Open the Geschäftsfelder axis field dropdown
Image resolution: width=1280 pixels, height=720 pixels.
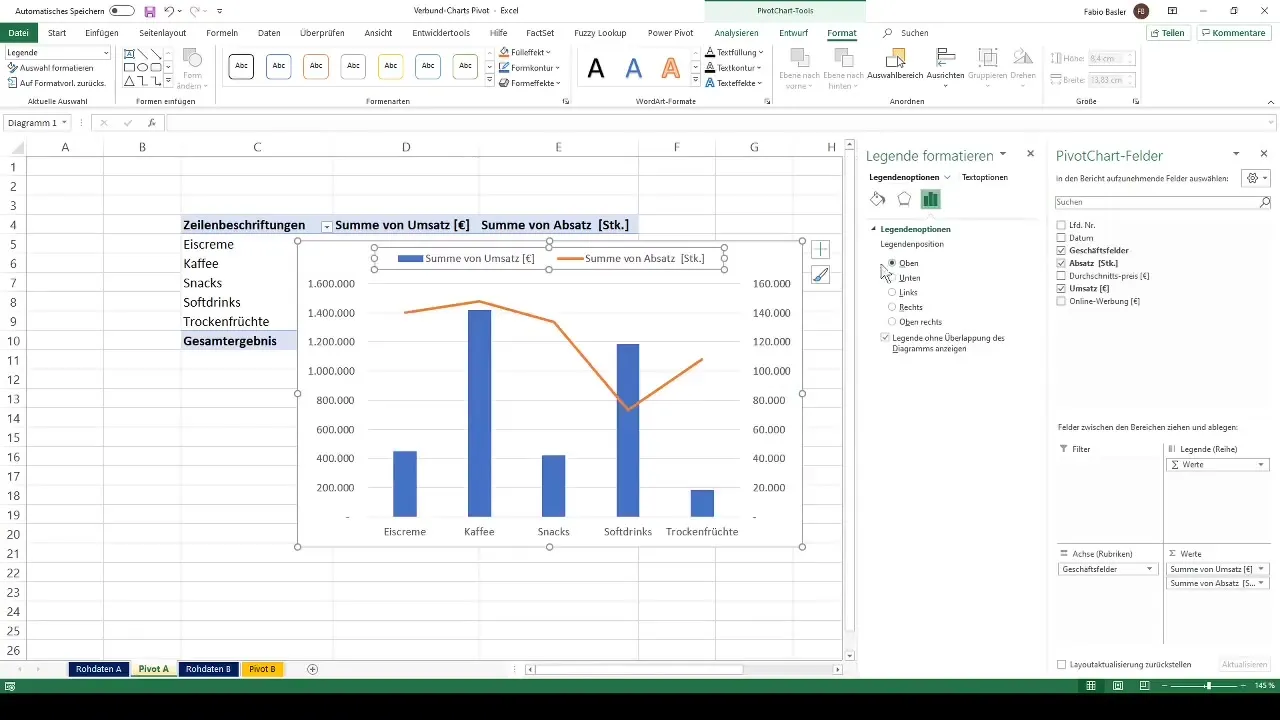point(1150,569)
